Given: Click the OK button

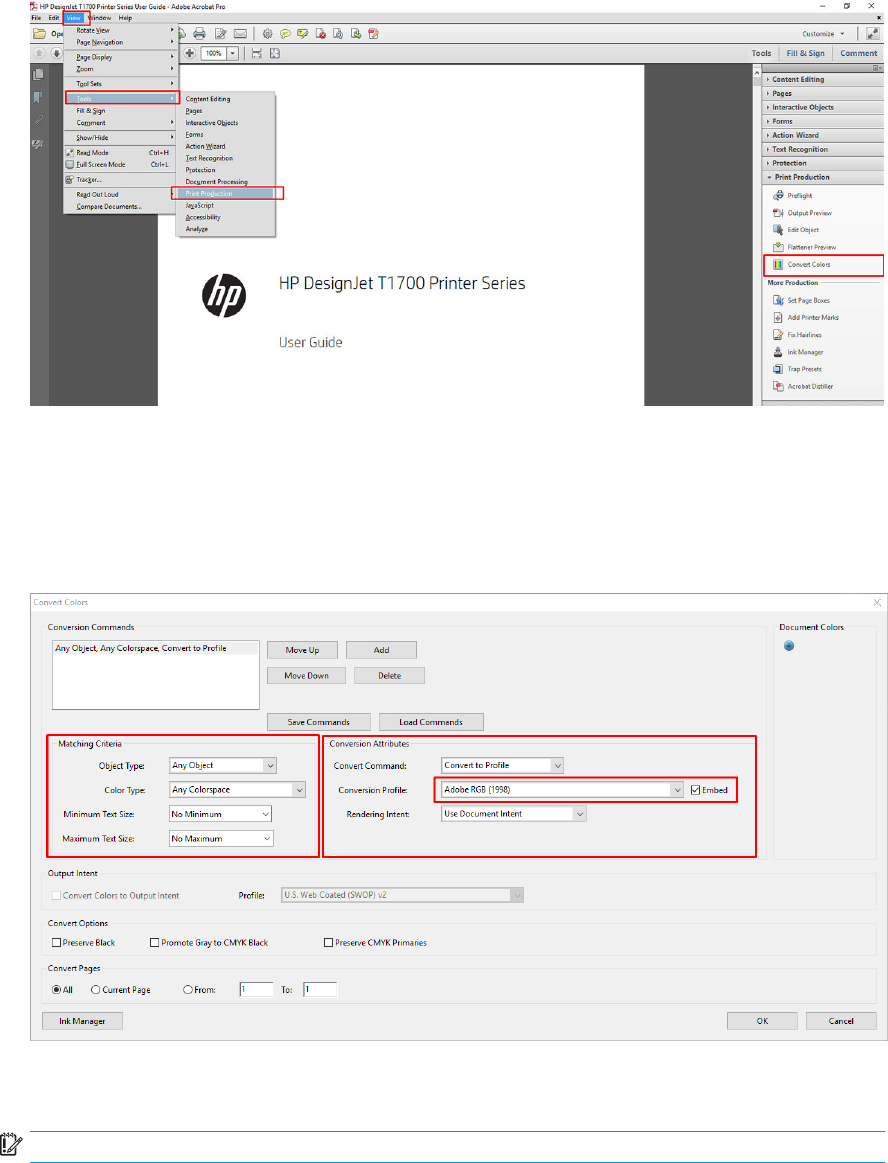Looking at the screenshot, I should pos(762,1021).
